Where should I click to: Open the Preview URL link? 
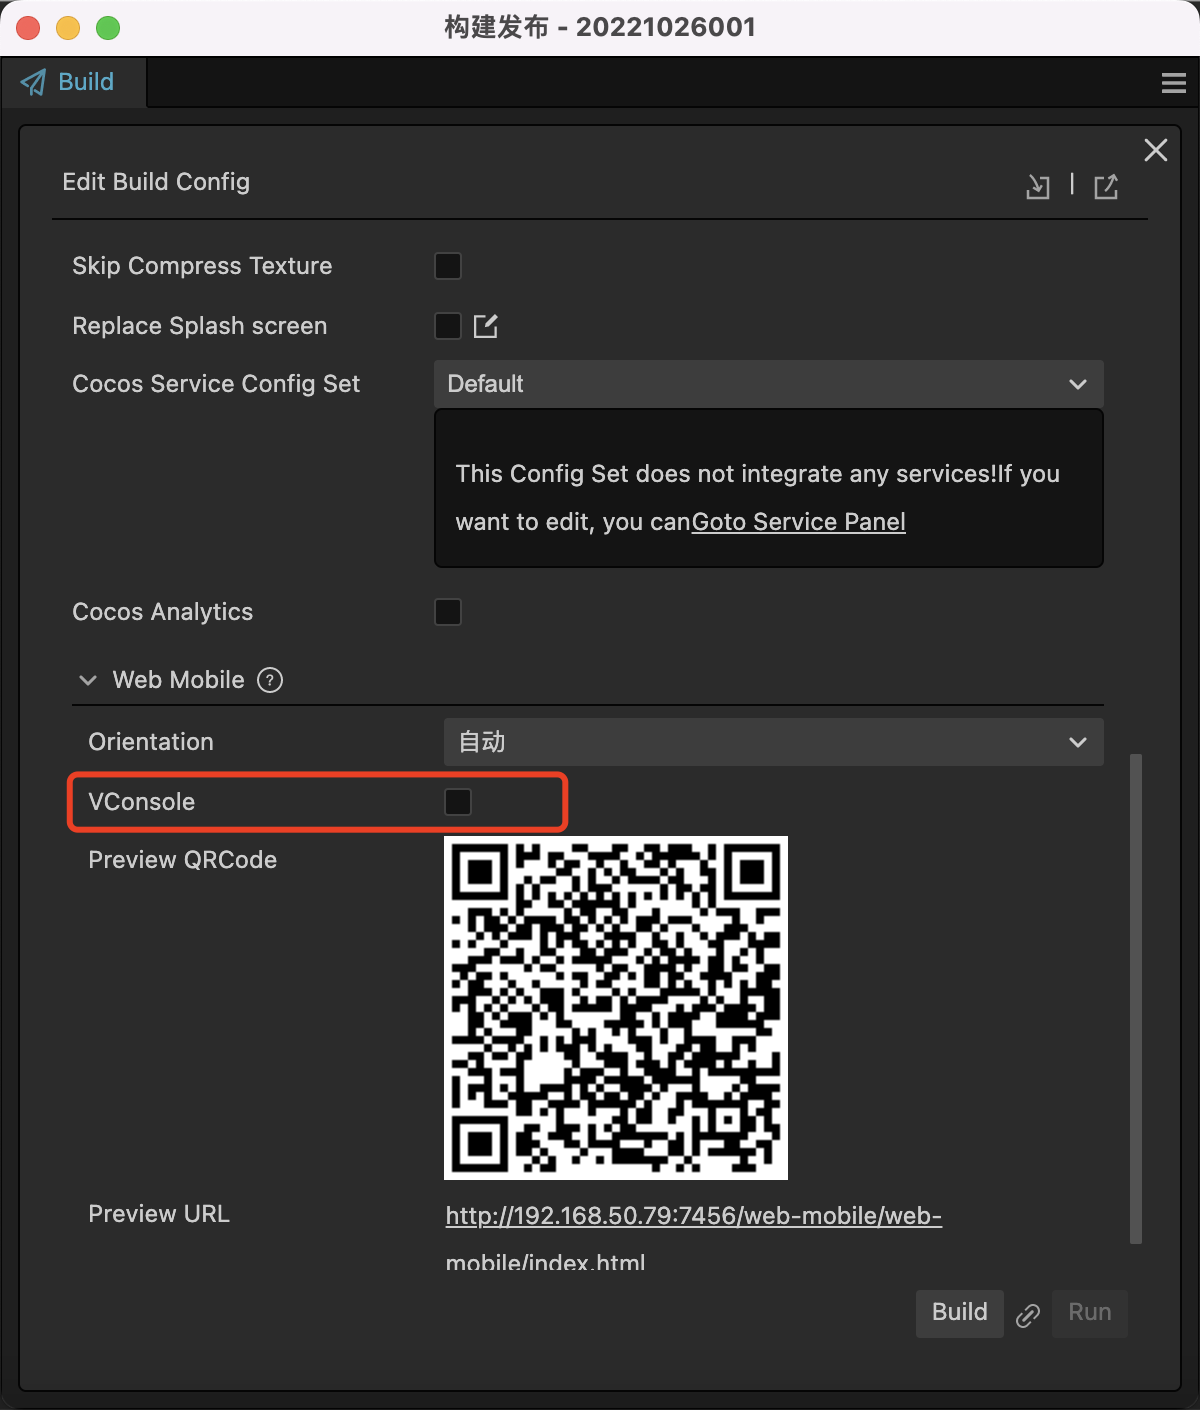click(694, 1238)
